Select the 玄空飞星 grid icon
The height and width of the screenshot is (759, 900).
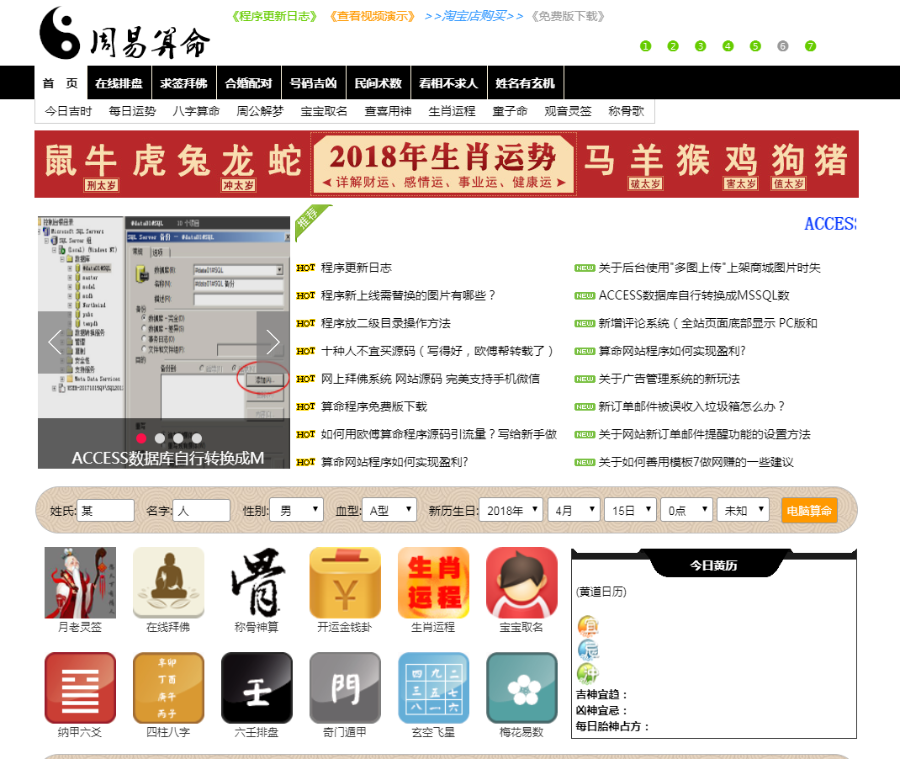433,688
